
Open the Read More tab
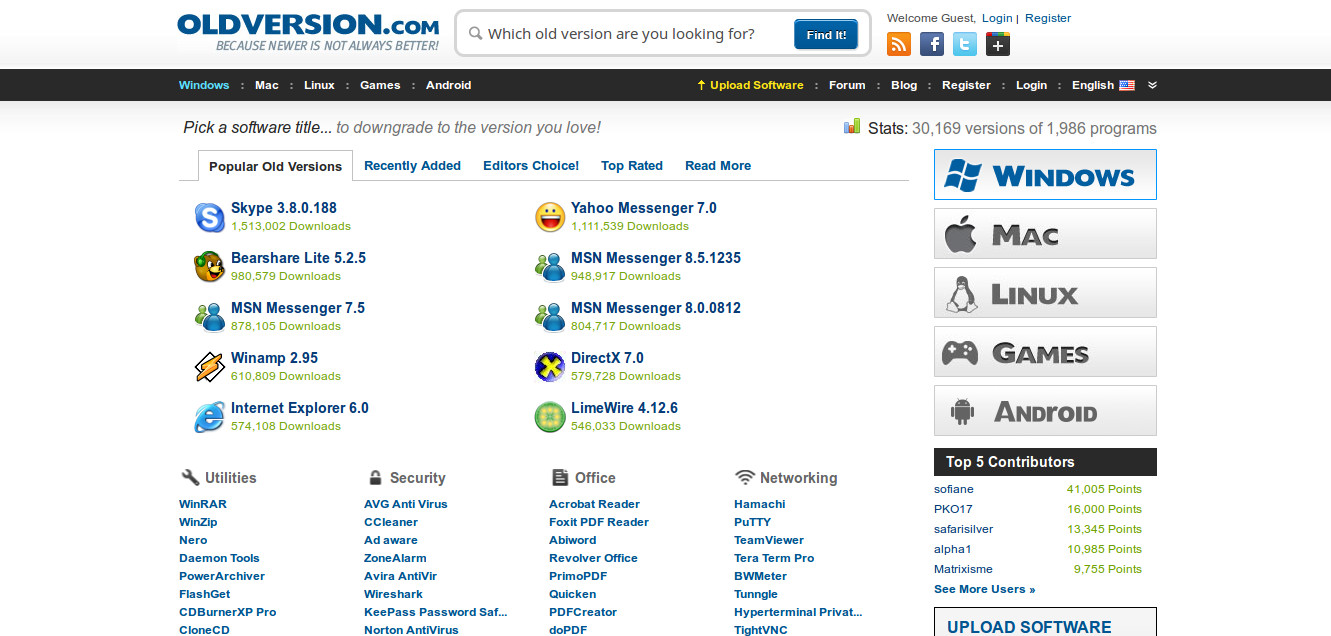click(x=718, y=166)
